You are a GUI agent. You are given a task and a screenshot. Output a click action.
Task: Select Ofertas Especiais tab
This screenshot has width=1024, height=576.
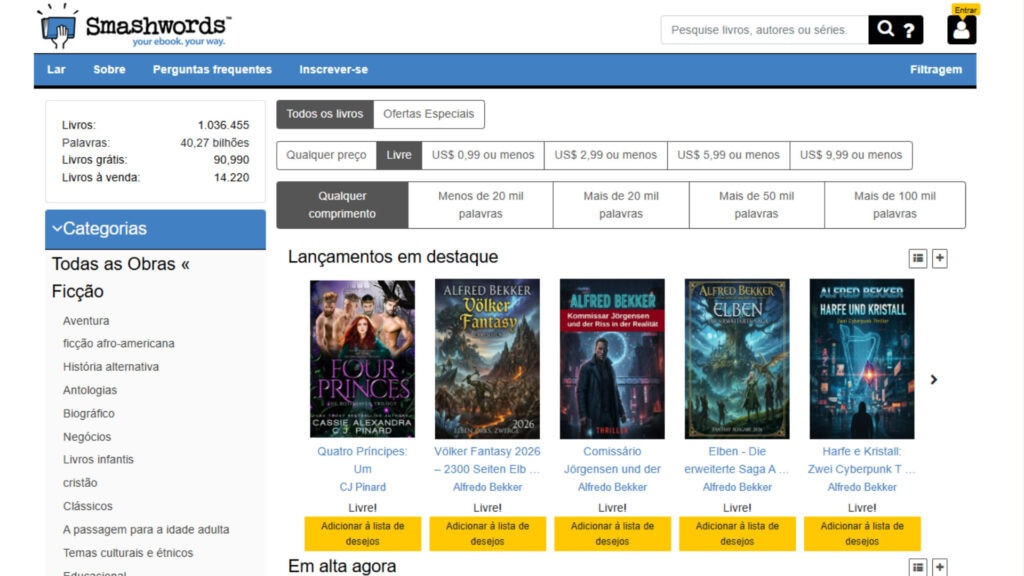428,114
